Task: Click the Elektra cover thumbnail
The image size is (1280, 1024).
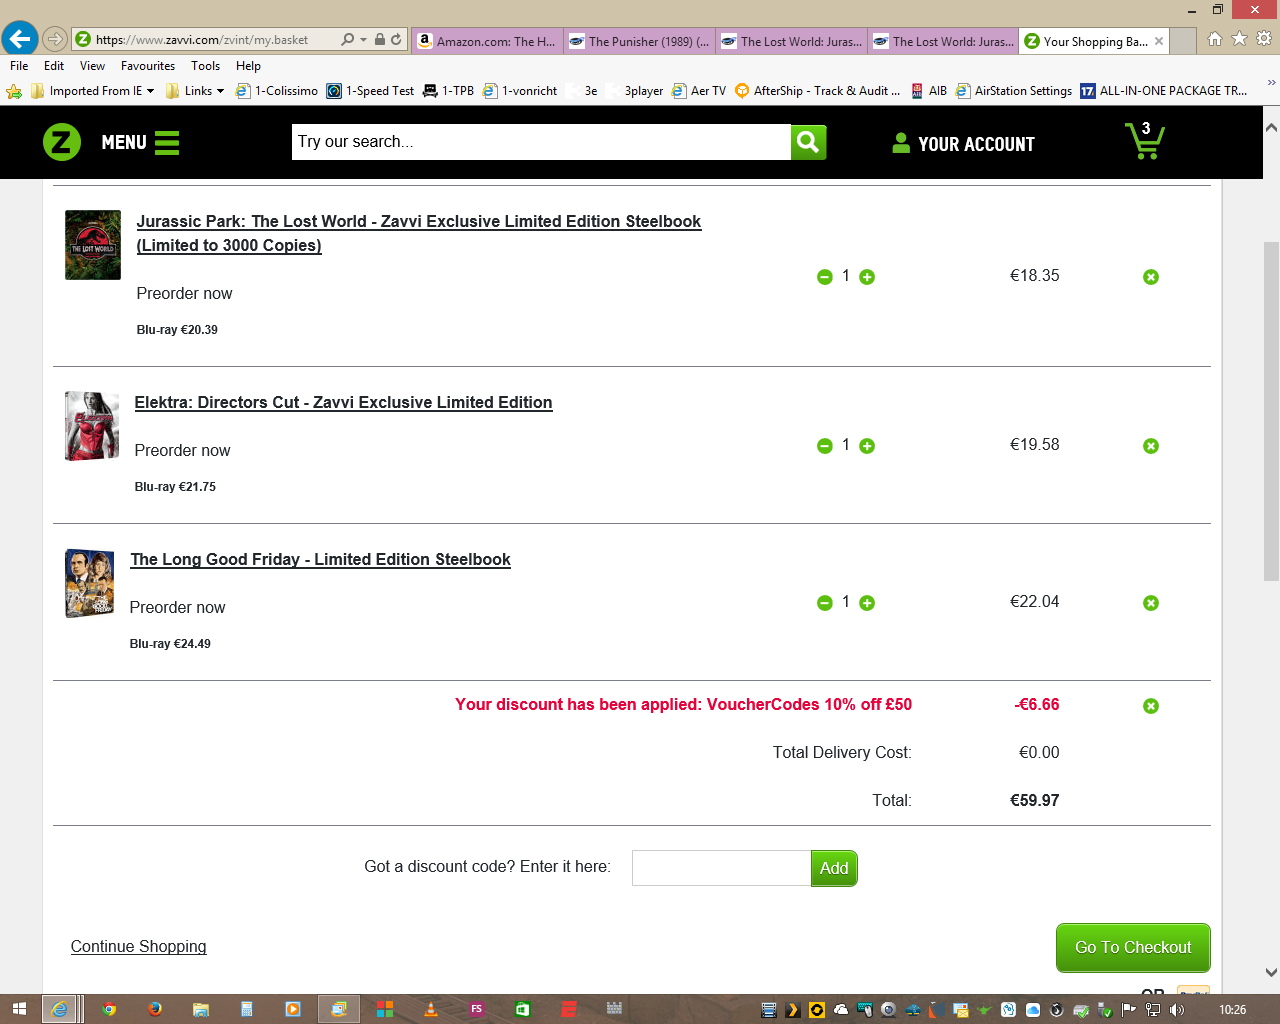Action: [x=92, y=426]
